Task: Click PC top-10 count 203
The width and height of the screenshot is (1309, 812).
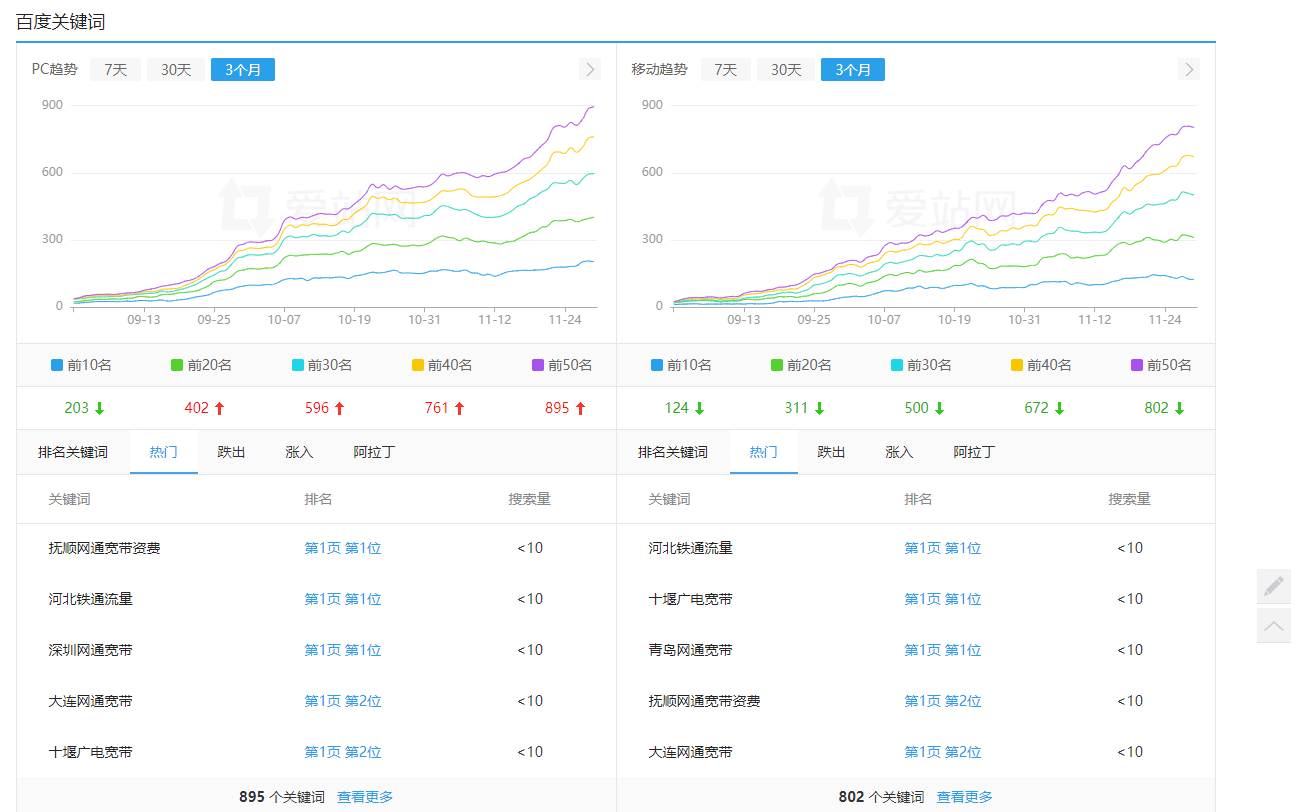Action: [x=77, y=408]
